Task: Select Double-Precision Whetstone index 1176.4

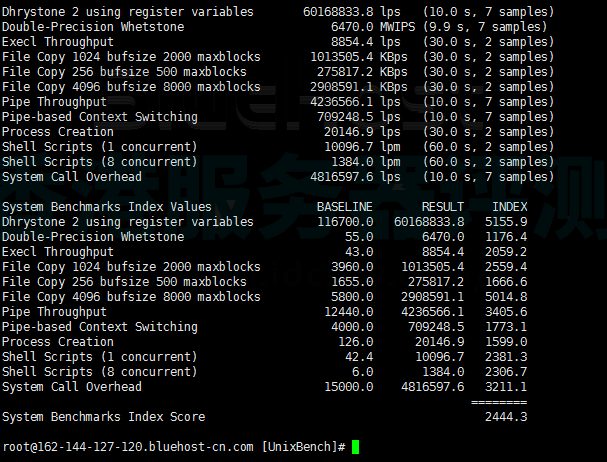Action: coord(506,236)
